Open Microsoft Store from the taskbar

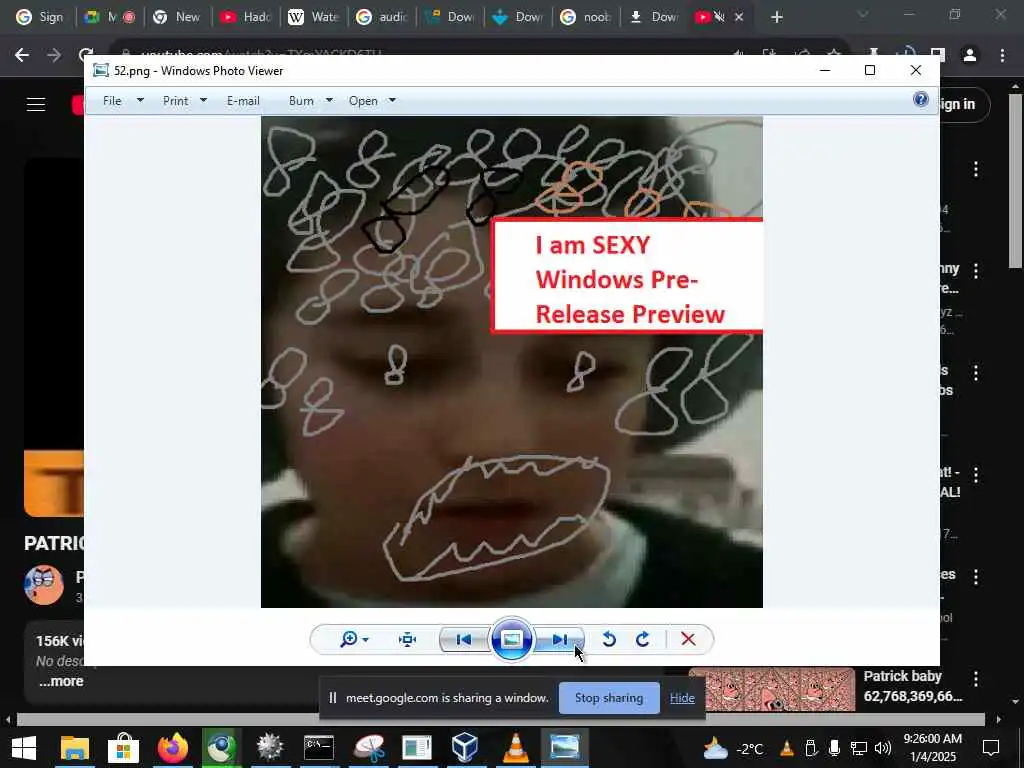coord(123,748)
